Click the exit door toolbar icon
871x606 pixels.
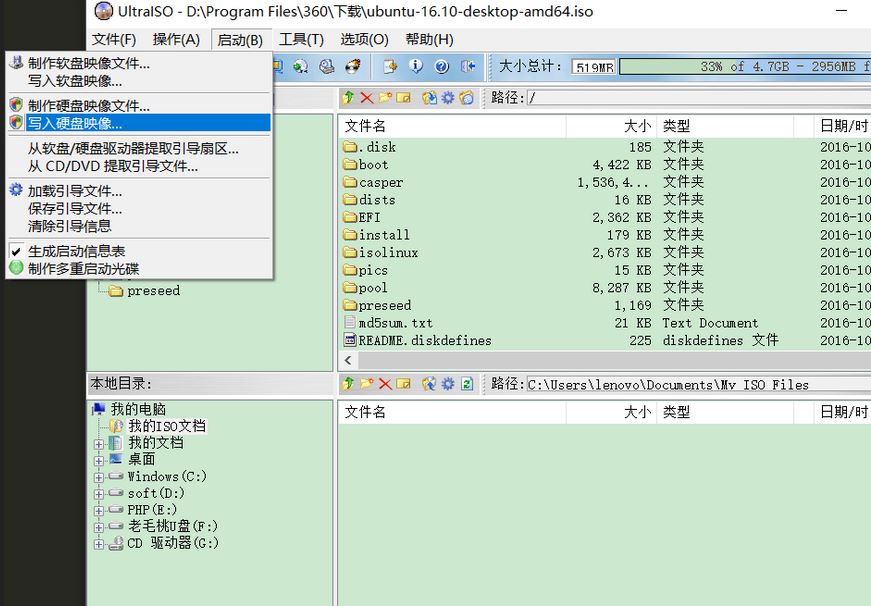(468, 67)
